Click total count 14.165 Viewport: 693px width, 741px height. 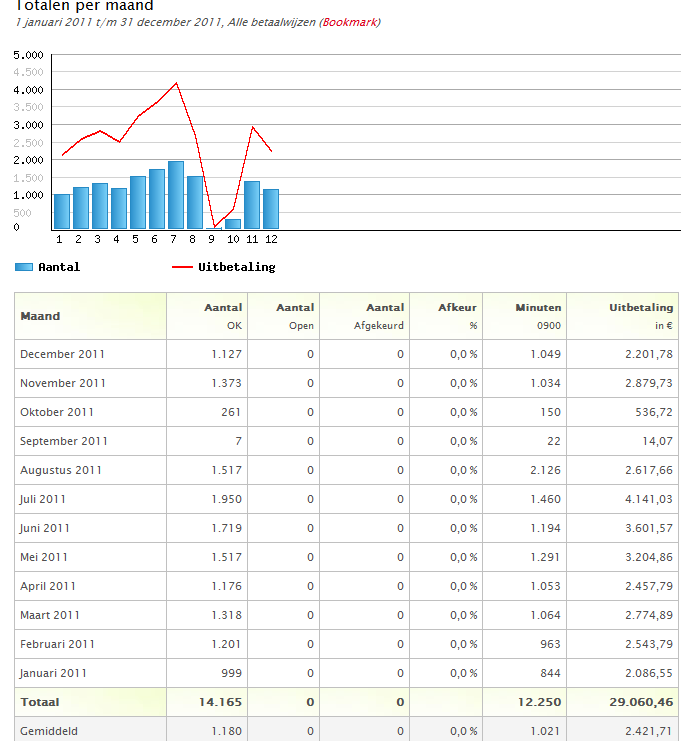220,702
